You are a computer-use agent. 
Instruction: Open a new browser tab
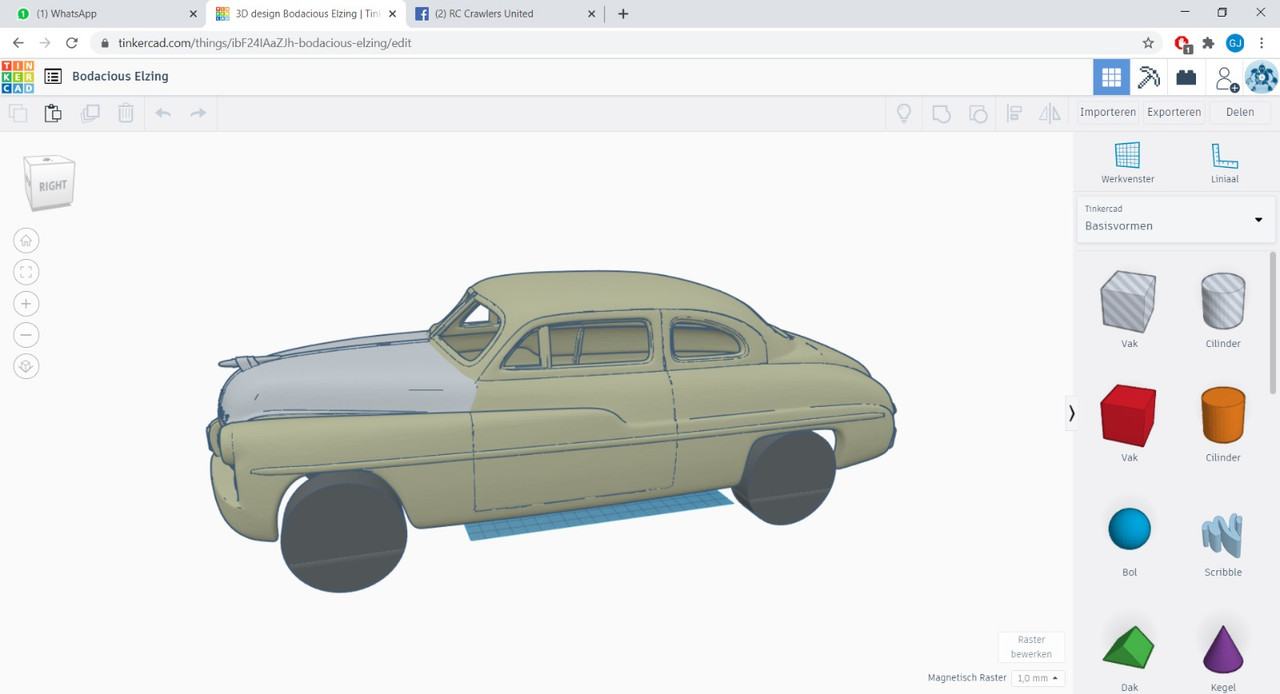coord(623,14)
